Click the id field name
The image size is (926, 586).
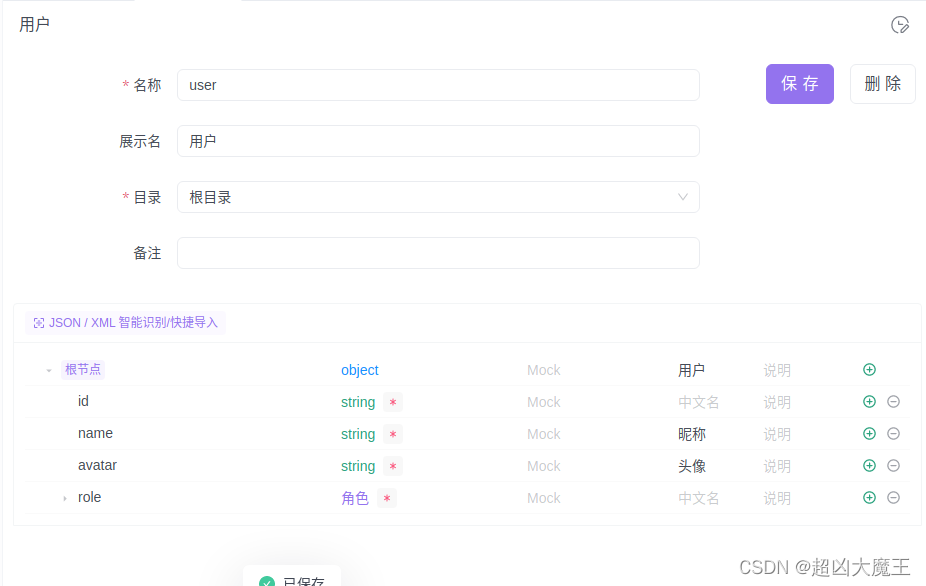point(83,401)
